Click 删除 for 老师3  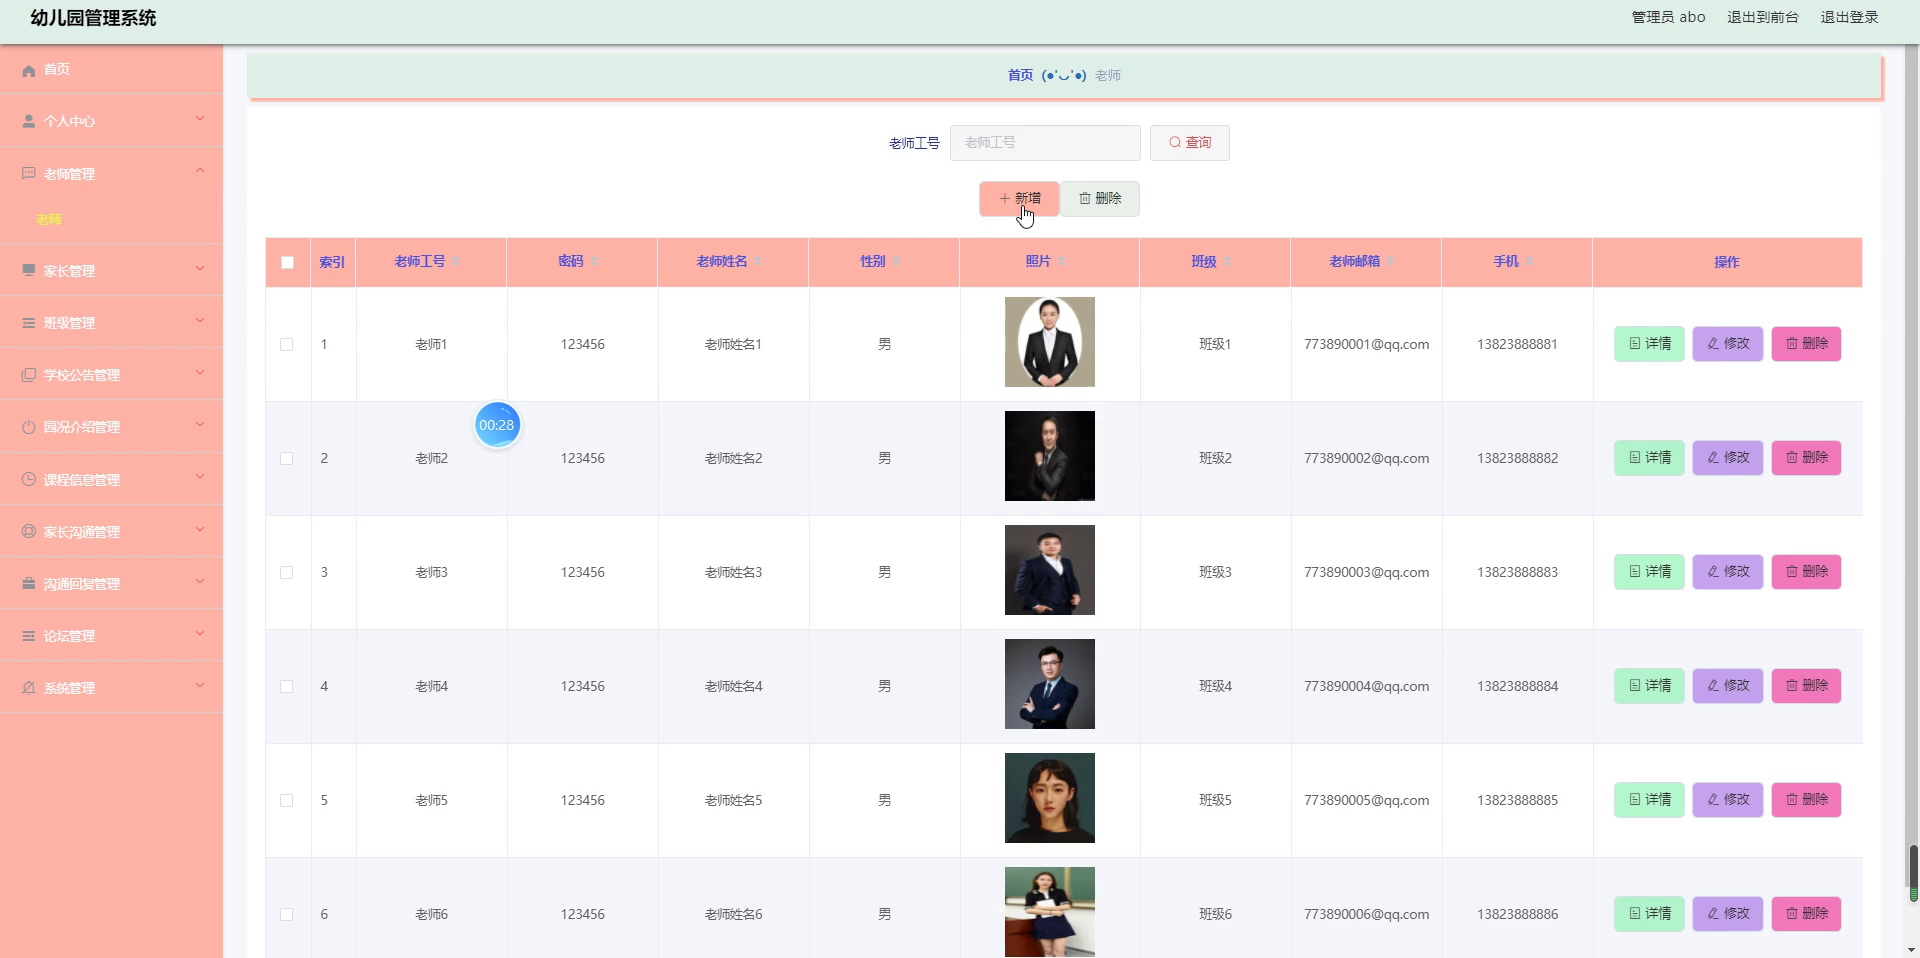click(1806, 572)
